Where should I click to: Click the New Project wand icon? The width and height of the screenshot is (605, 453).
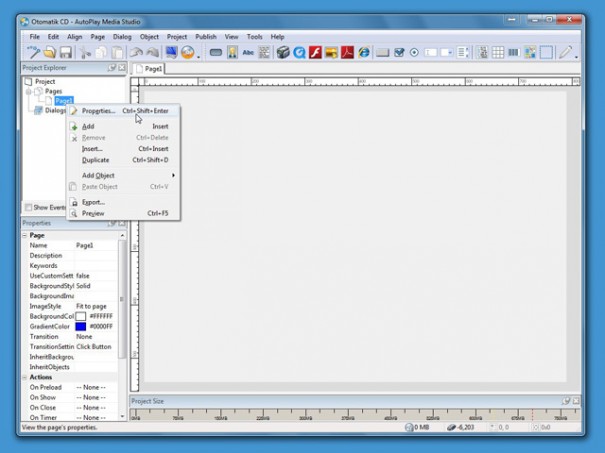pyautogui.click(x=34, y=52)
